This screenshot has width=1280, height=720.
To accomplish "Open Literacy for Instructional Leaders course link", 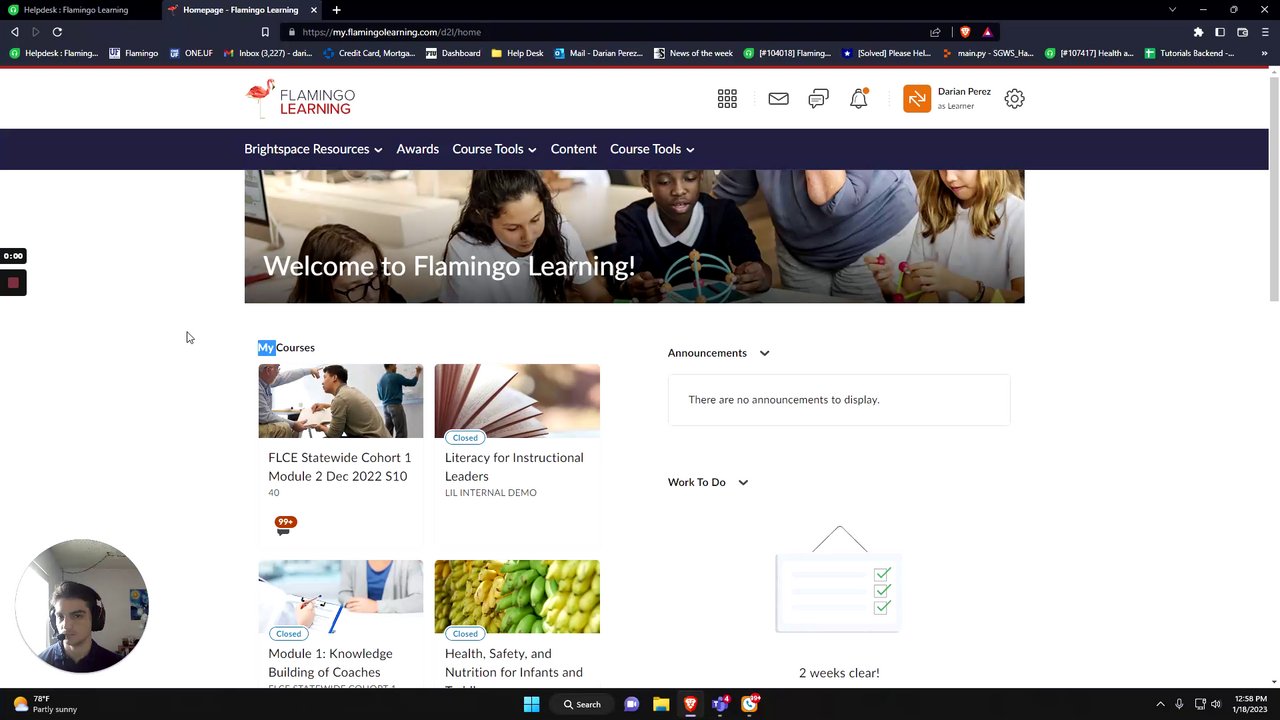I will point(514,467).
